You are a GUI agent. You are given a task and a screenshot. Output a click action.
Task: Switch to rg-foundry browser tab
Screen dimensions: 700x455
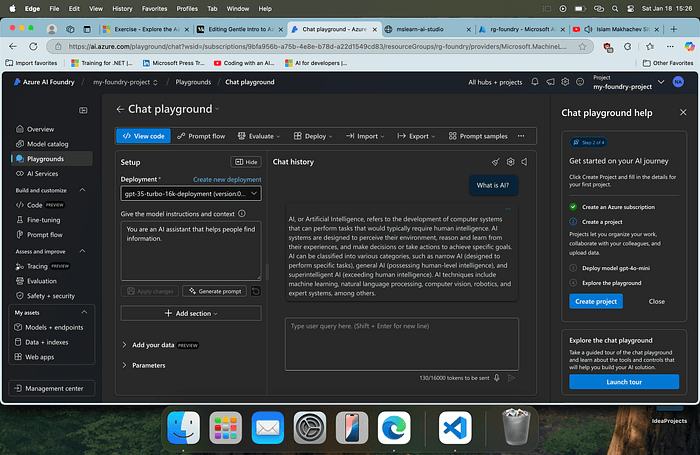click(521, 29)
